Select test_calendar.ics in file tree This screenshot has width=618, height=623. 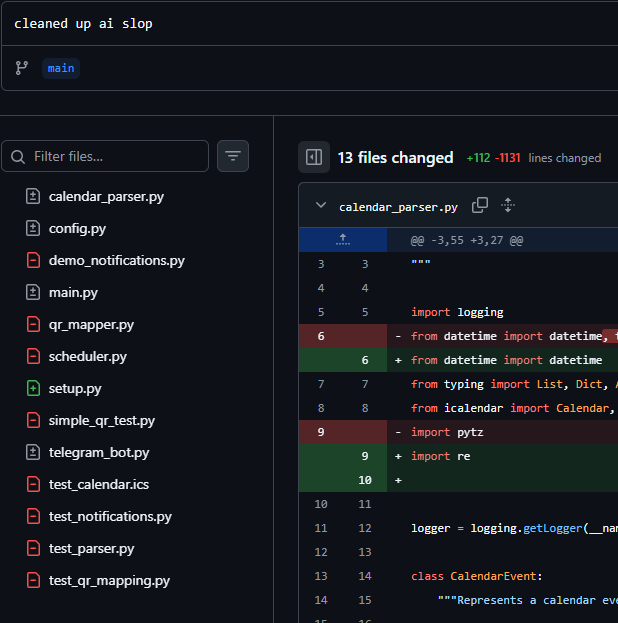(x=99, y=484)
